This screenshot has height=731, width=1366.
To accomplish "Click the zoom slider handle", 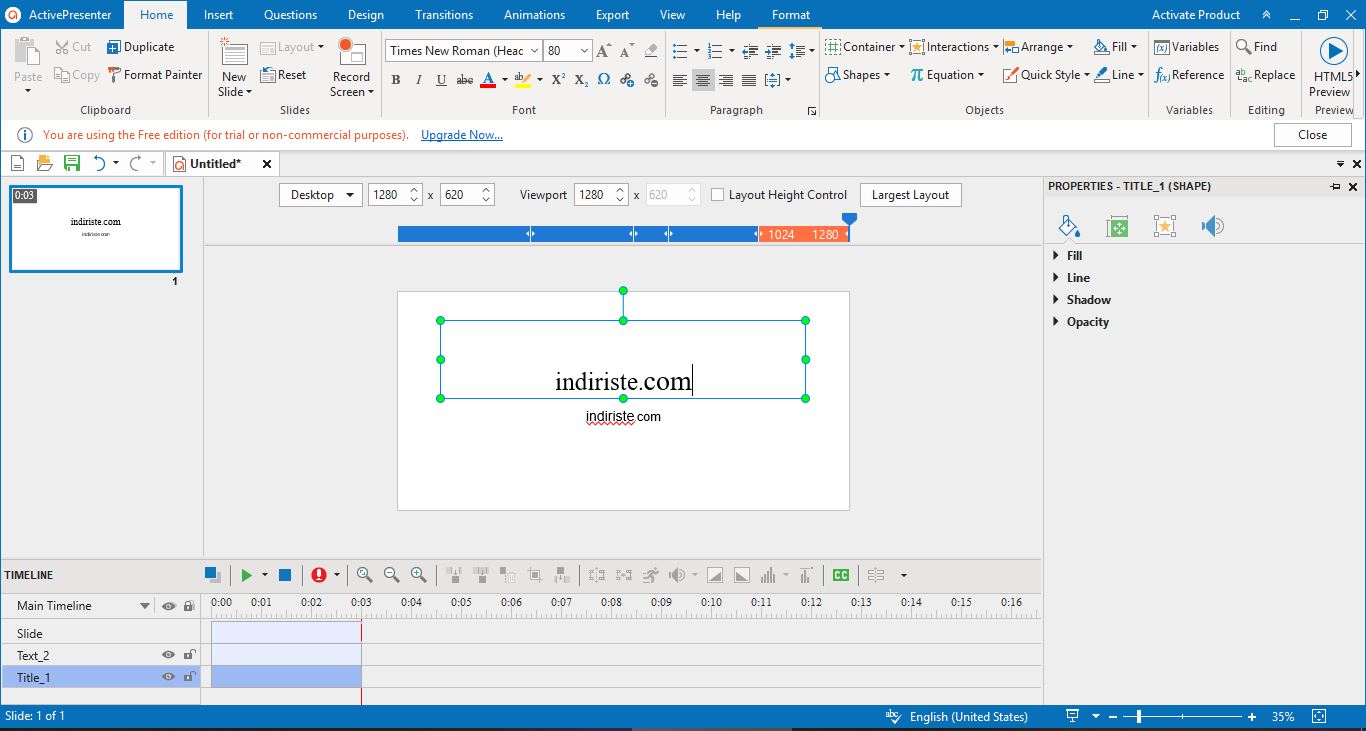I will (x=1139, y=716).
